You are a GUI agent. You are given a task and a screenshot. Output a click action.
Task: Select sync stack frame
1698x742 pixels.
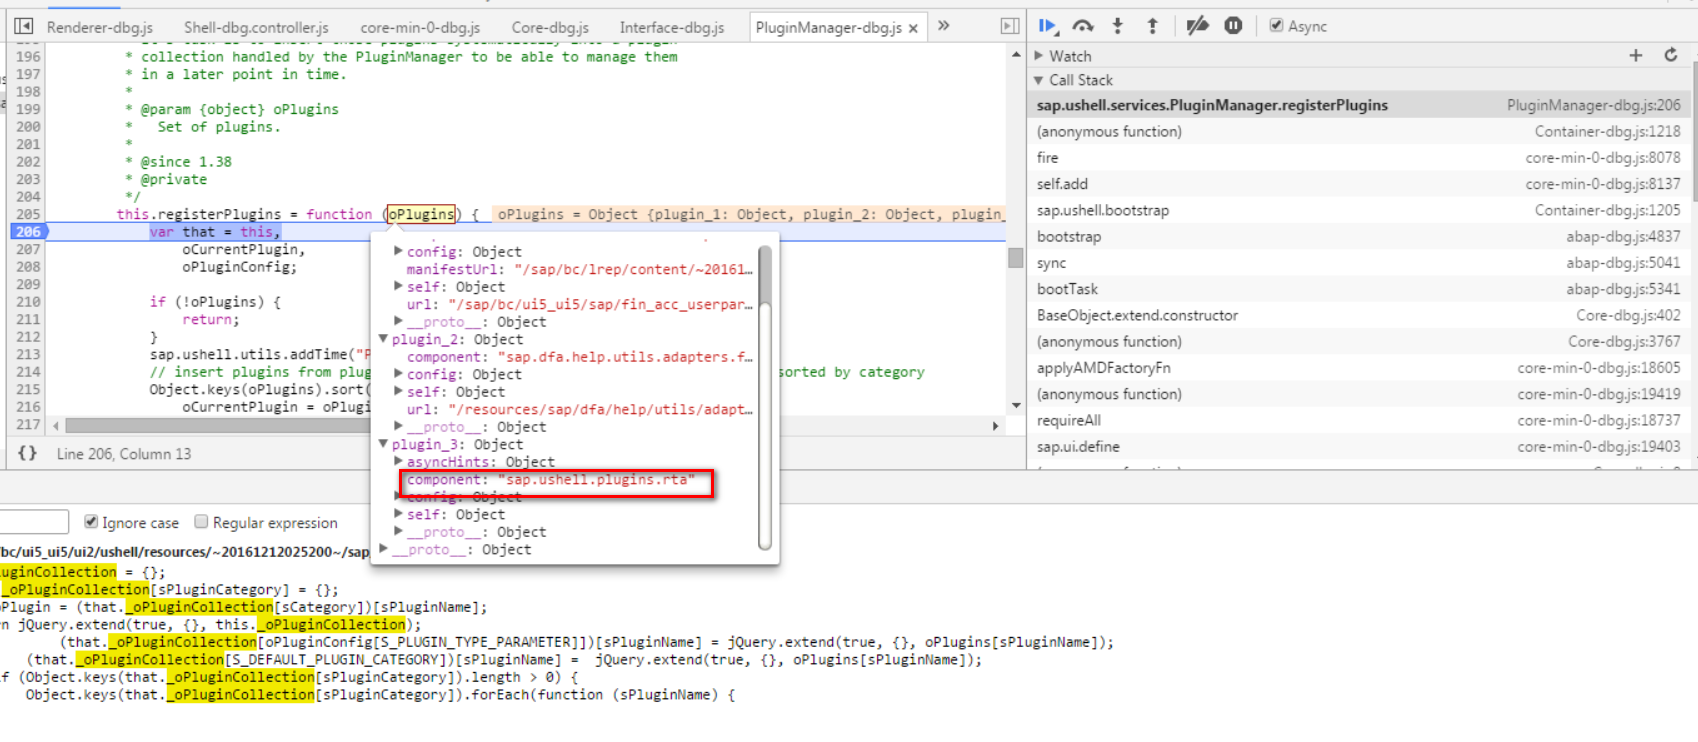pos(1358,263)
